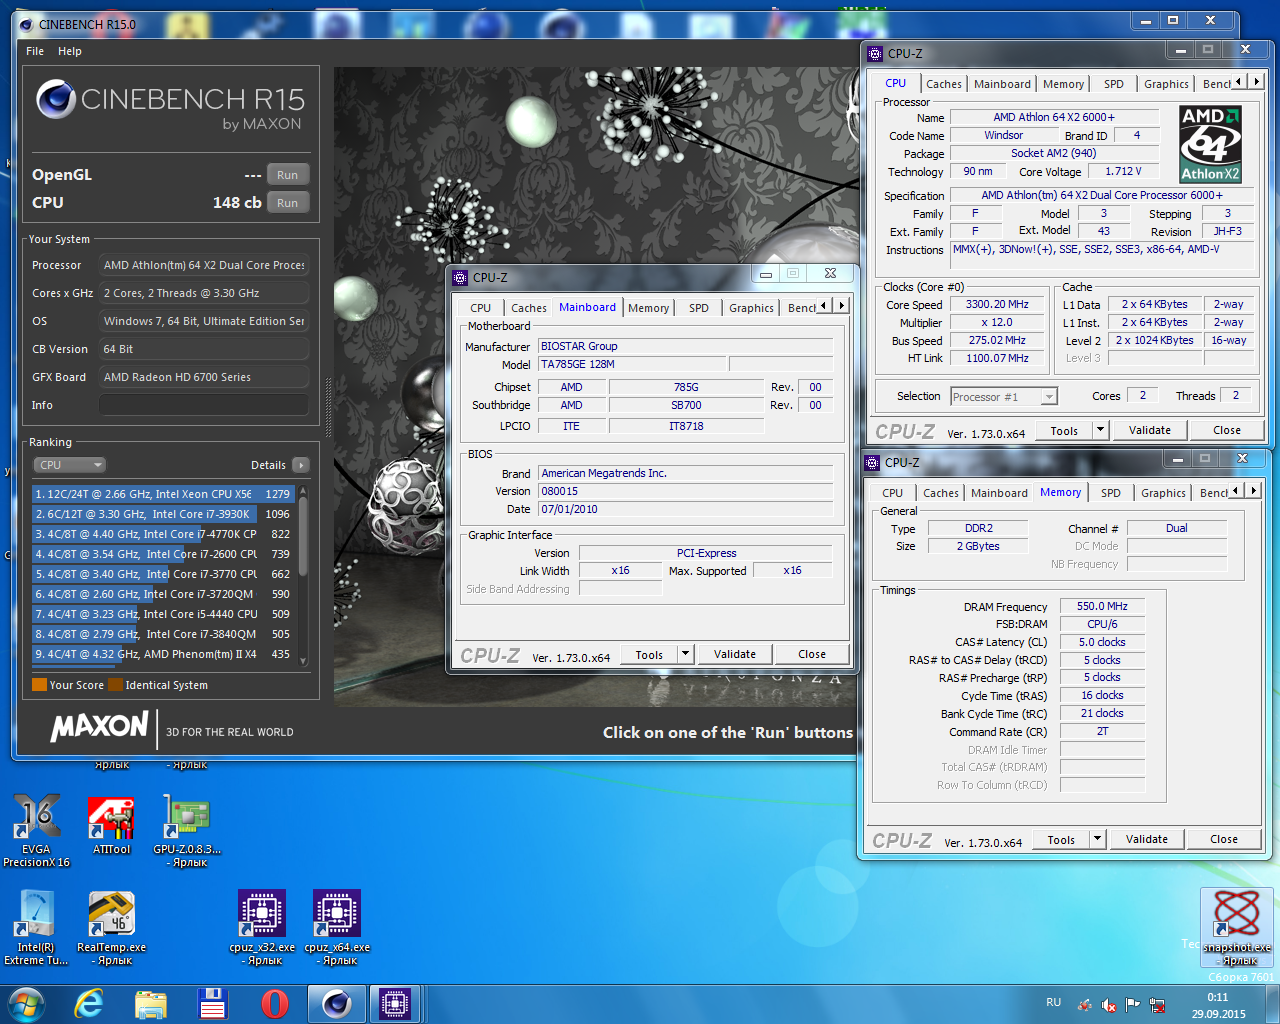1280x1024 pixels.
Task: Click Validate in top CPU-Z window
Action: (x=1150, y=430)
